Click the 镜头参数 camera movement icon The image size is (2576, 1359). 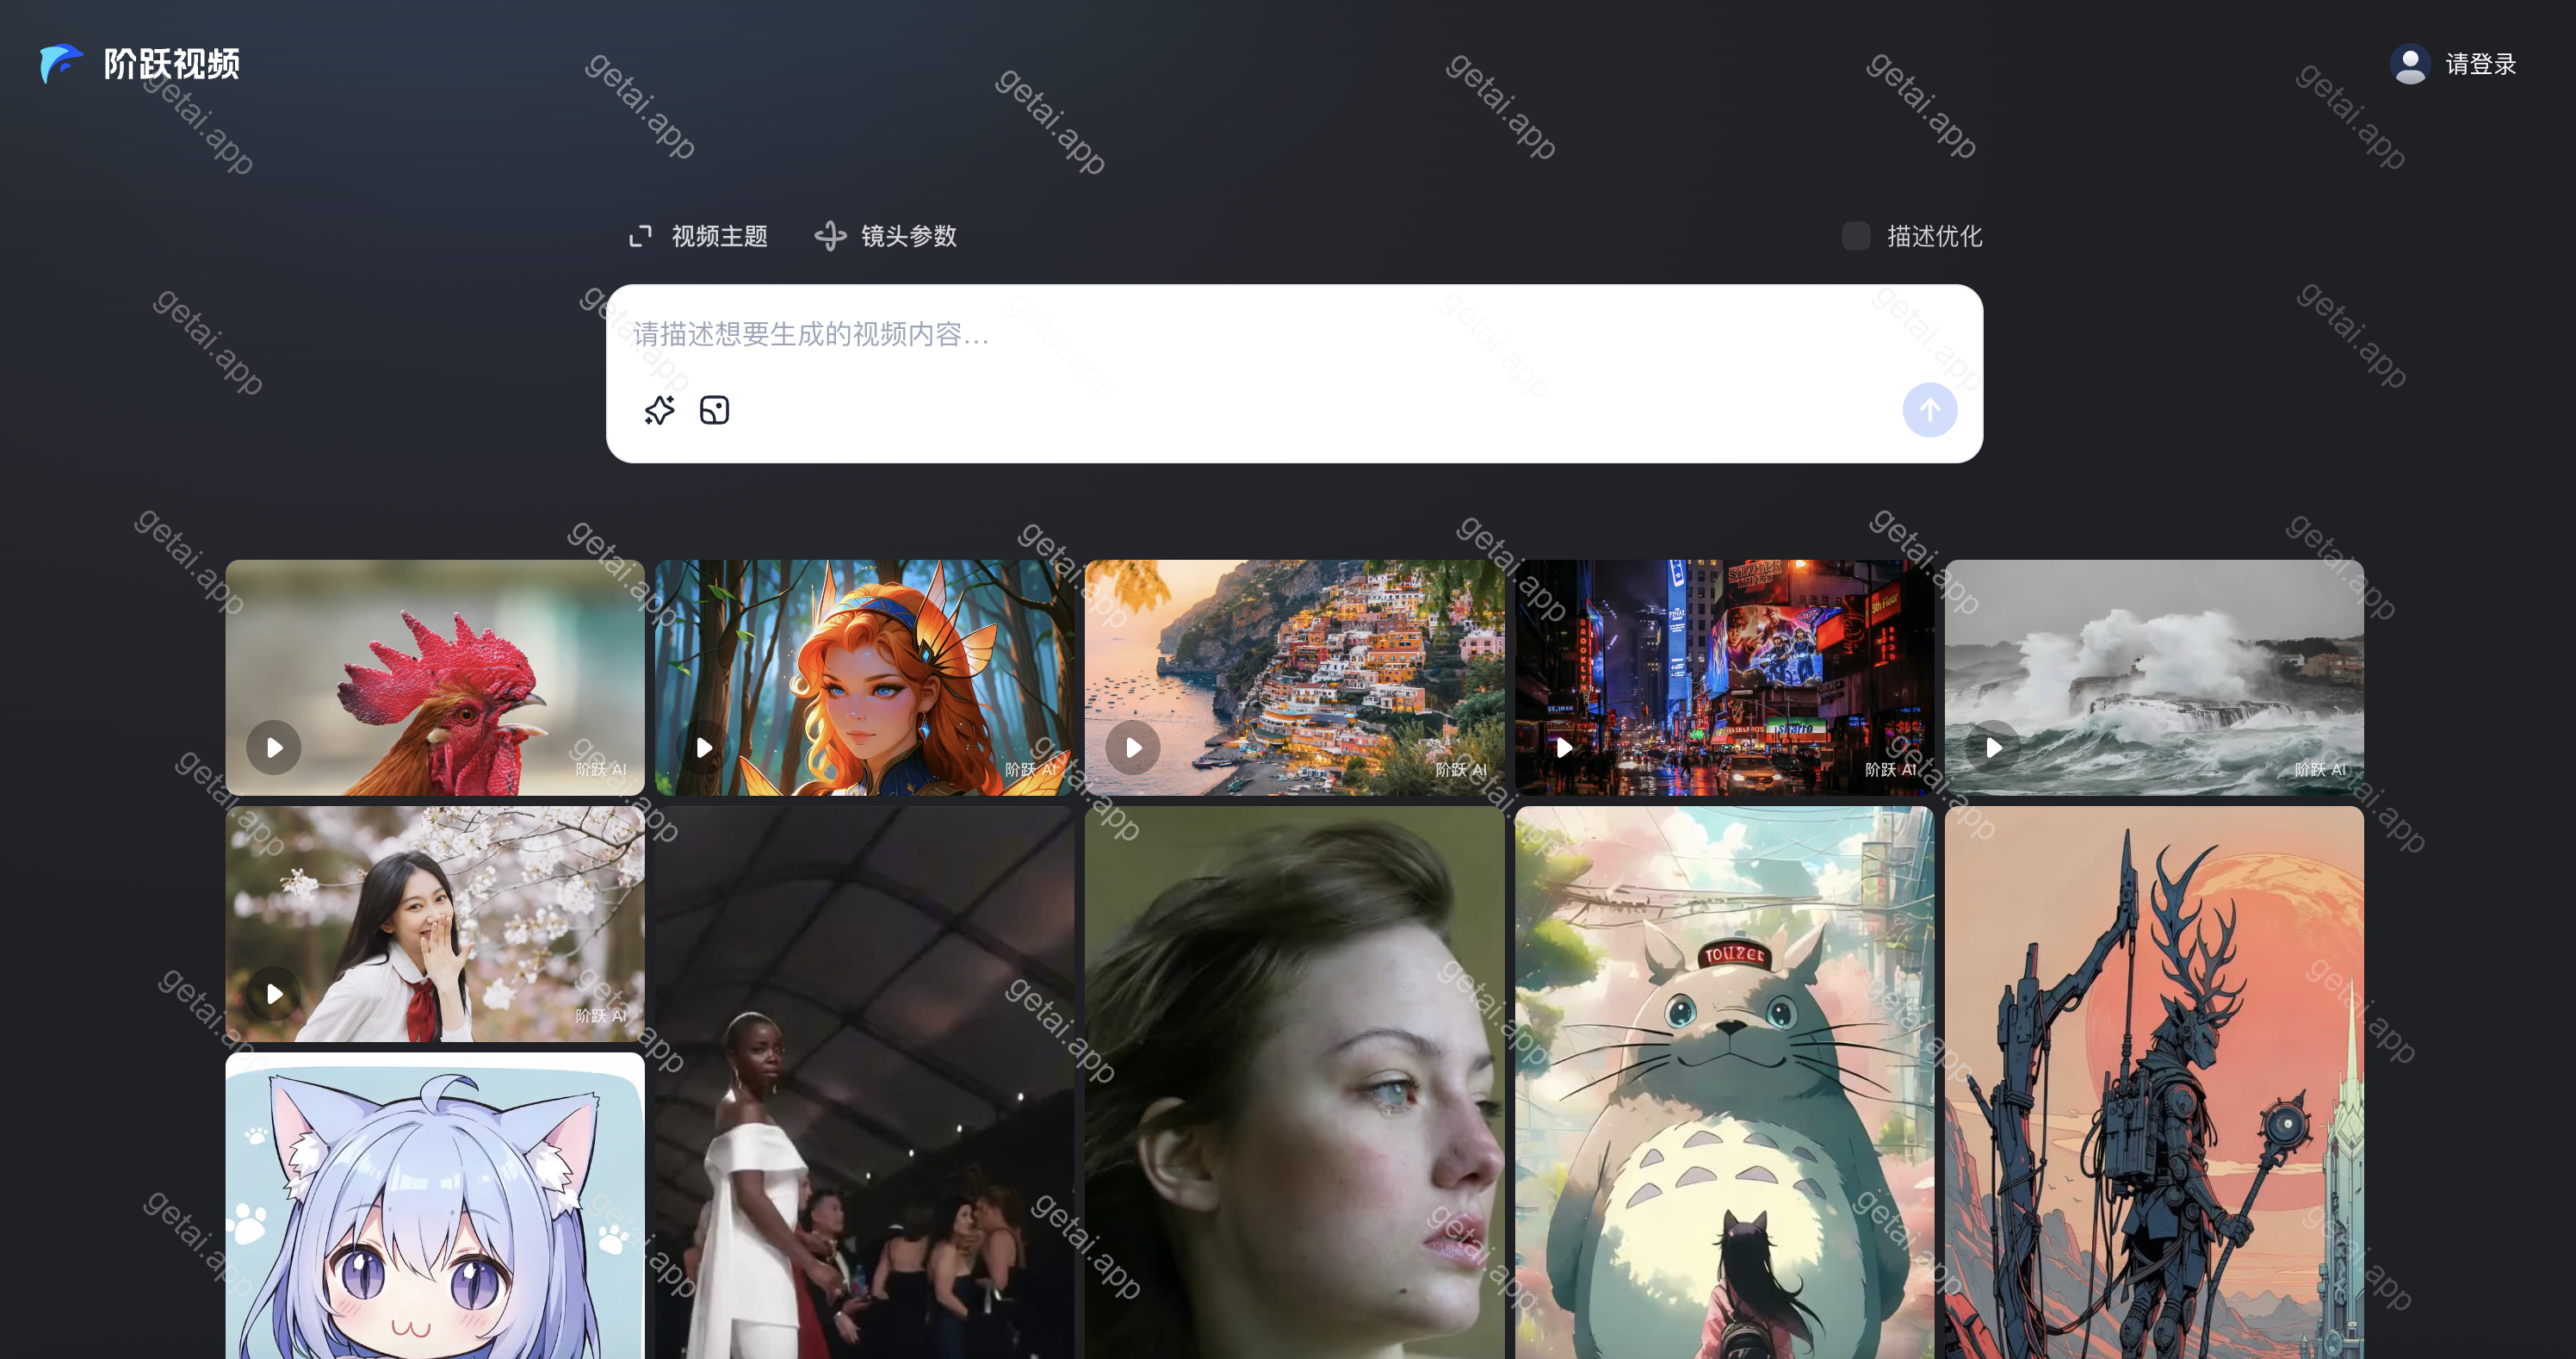830,236
